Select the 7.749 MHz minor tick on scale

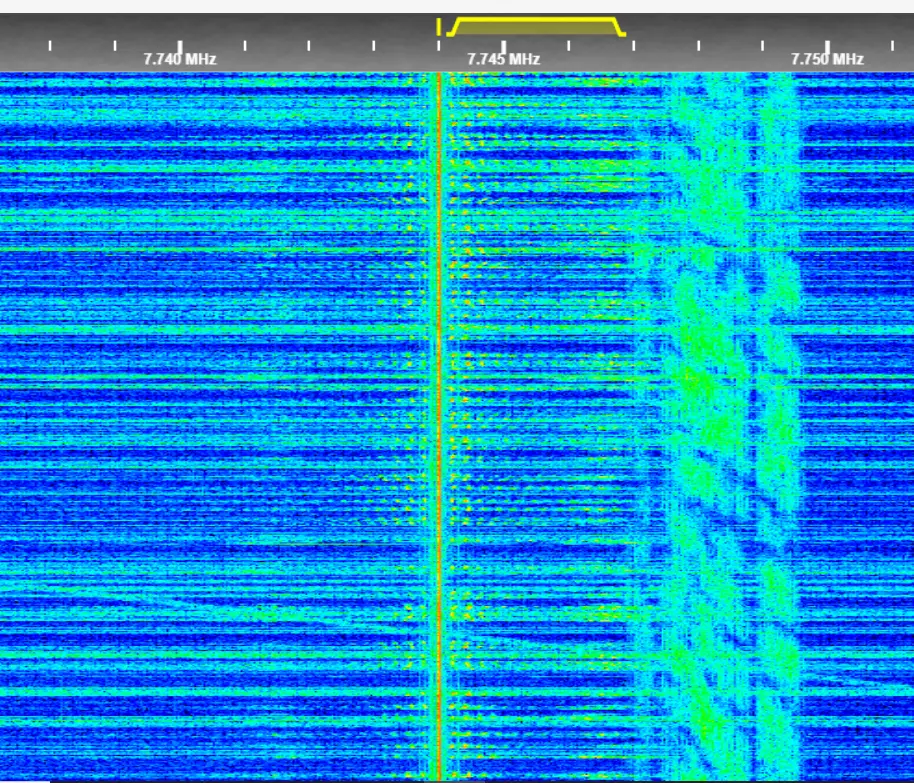(762, 45)
